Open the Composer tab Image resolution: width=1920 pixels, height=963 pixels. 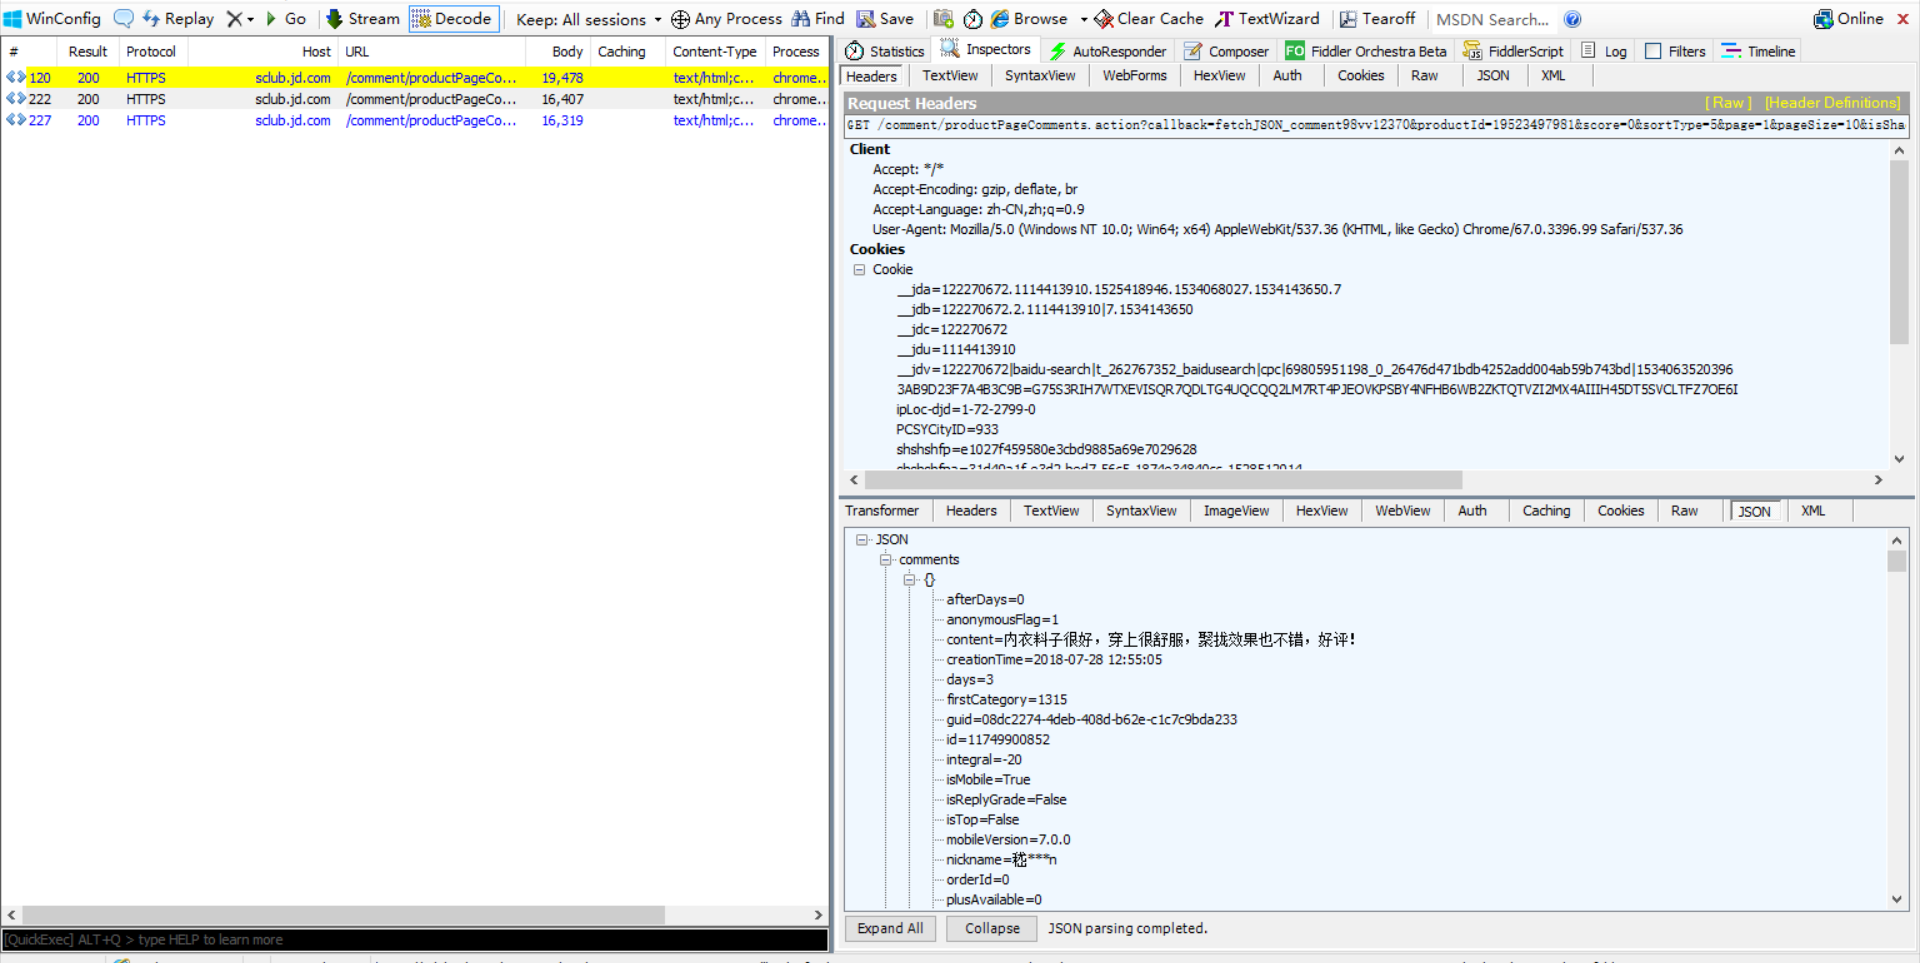point(1226,51)
